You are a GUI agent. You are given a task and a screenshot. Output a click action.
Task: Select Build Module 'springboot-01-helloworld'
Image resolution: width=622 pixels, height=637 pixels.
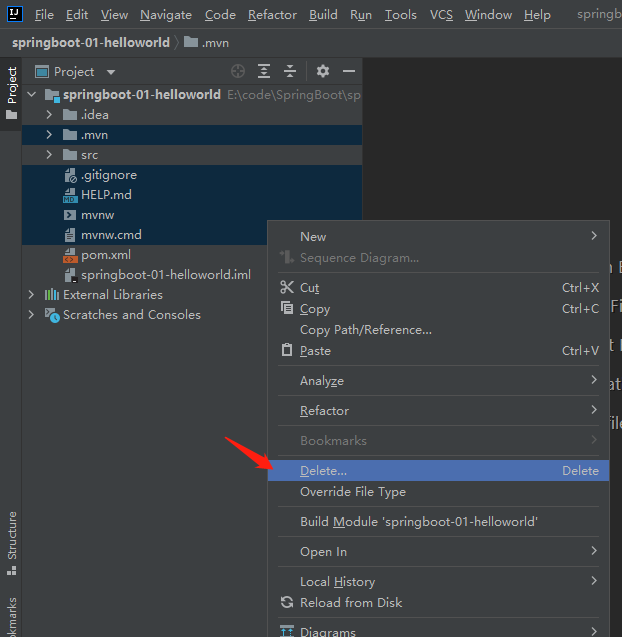[x=438, y=522]
